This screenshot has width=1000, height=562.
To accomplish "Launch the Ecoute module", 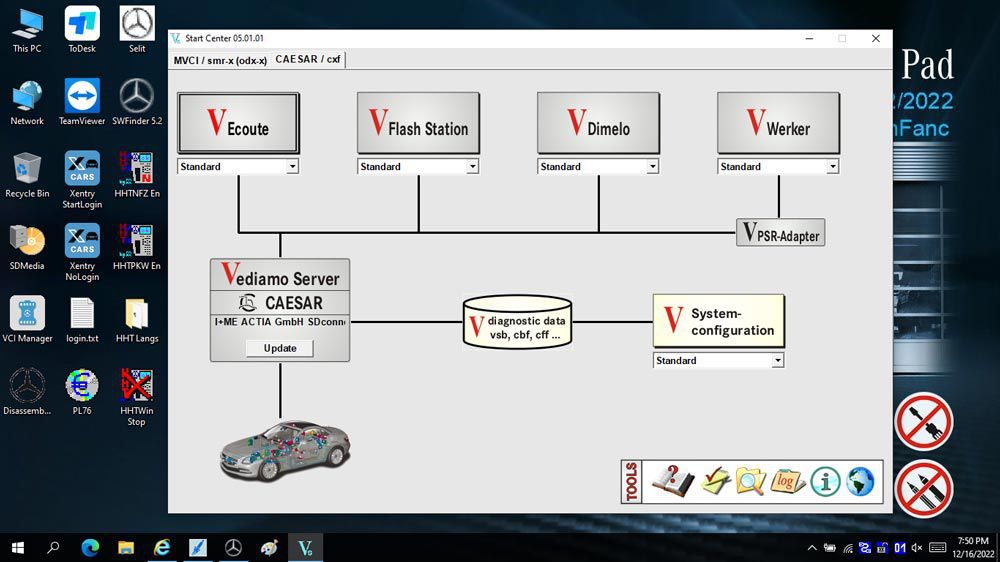I will pos(238,122).
